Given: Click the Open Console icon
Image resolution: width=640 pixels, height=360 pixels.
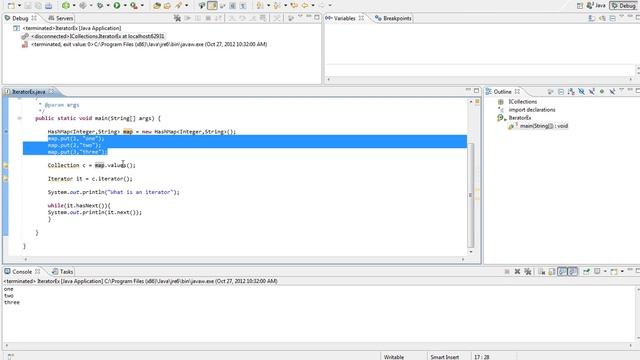Looking at the screenshot, I should click(x=613, y=271).
